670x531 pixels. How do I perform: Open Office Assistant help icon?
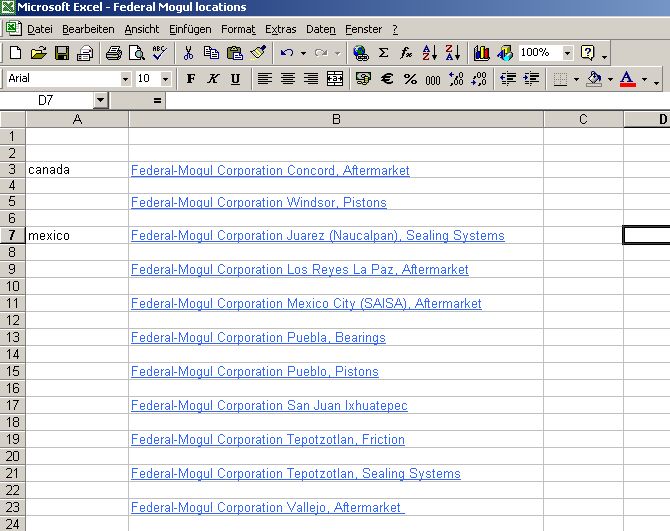[x=588, y=53]
